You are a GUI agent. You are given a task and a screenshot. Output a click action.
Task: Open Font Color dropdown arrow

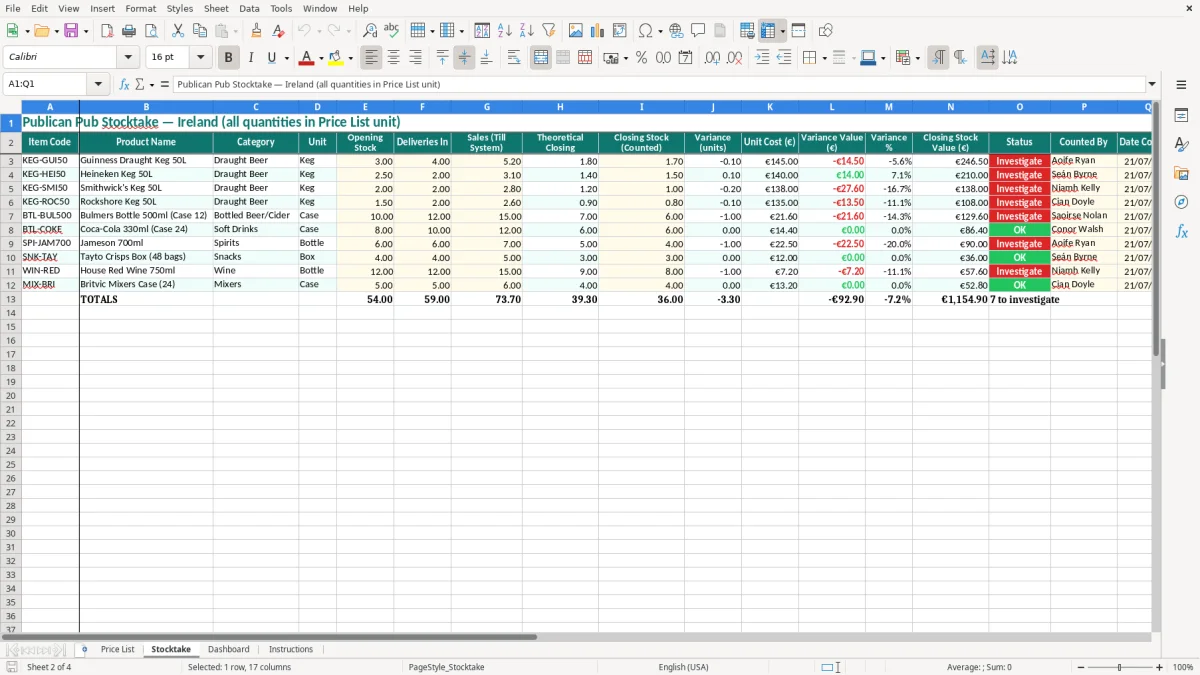coord(321,58)
